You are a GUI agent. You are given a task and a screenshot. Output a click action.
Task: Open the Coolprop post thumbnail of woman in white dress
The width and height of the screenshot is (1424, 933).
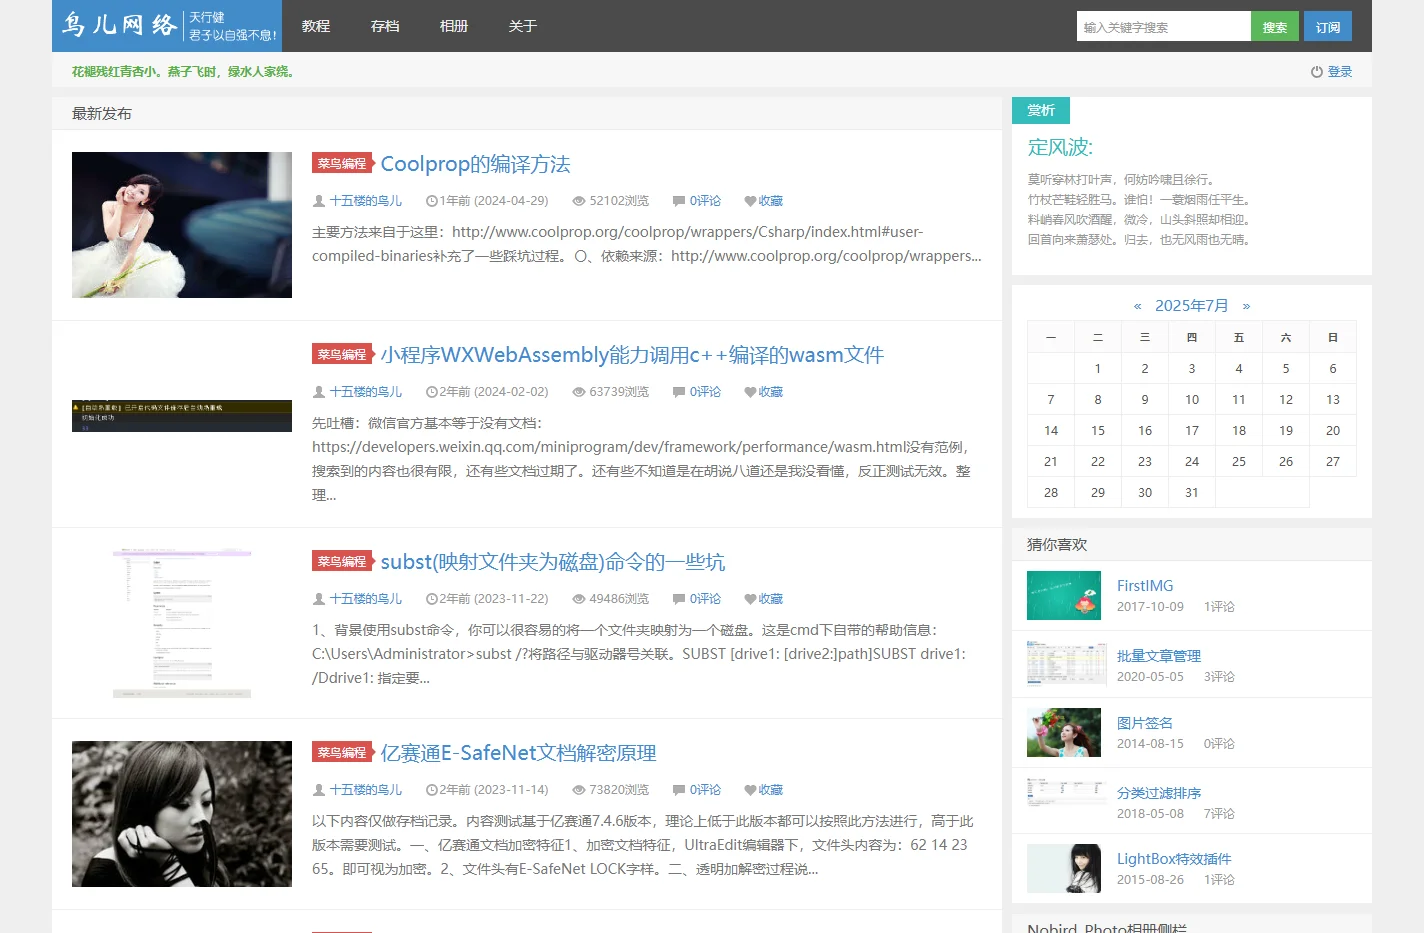point(182,225)
